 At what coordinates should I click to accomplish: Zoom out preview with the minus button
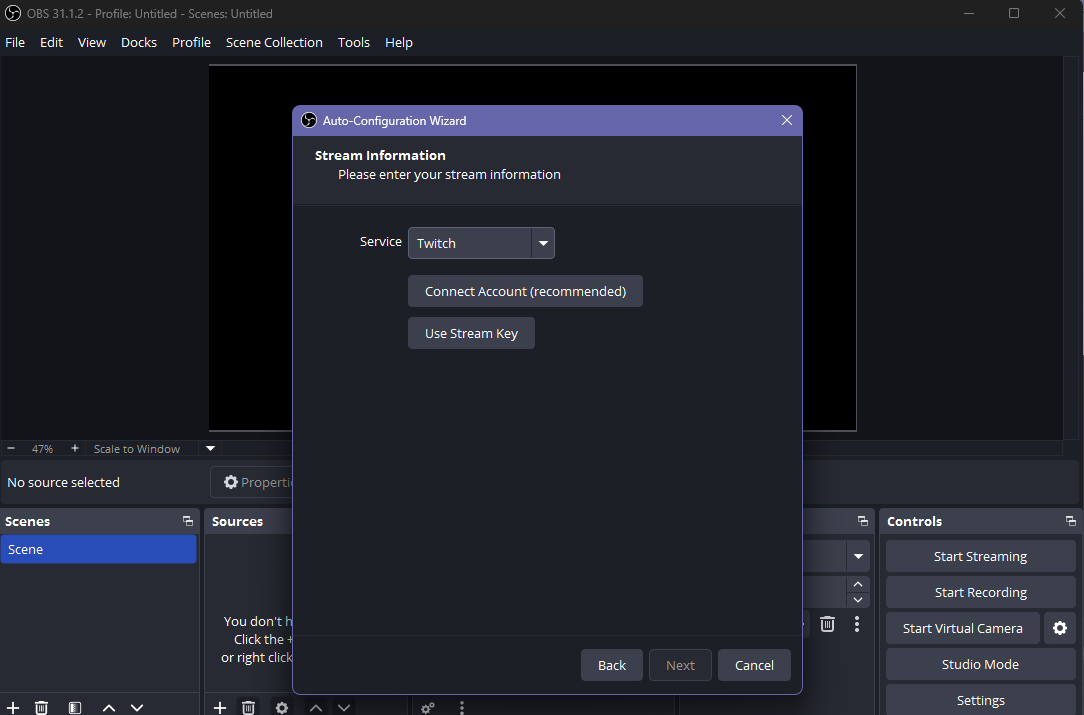click(11, 449)
